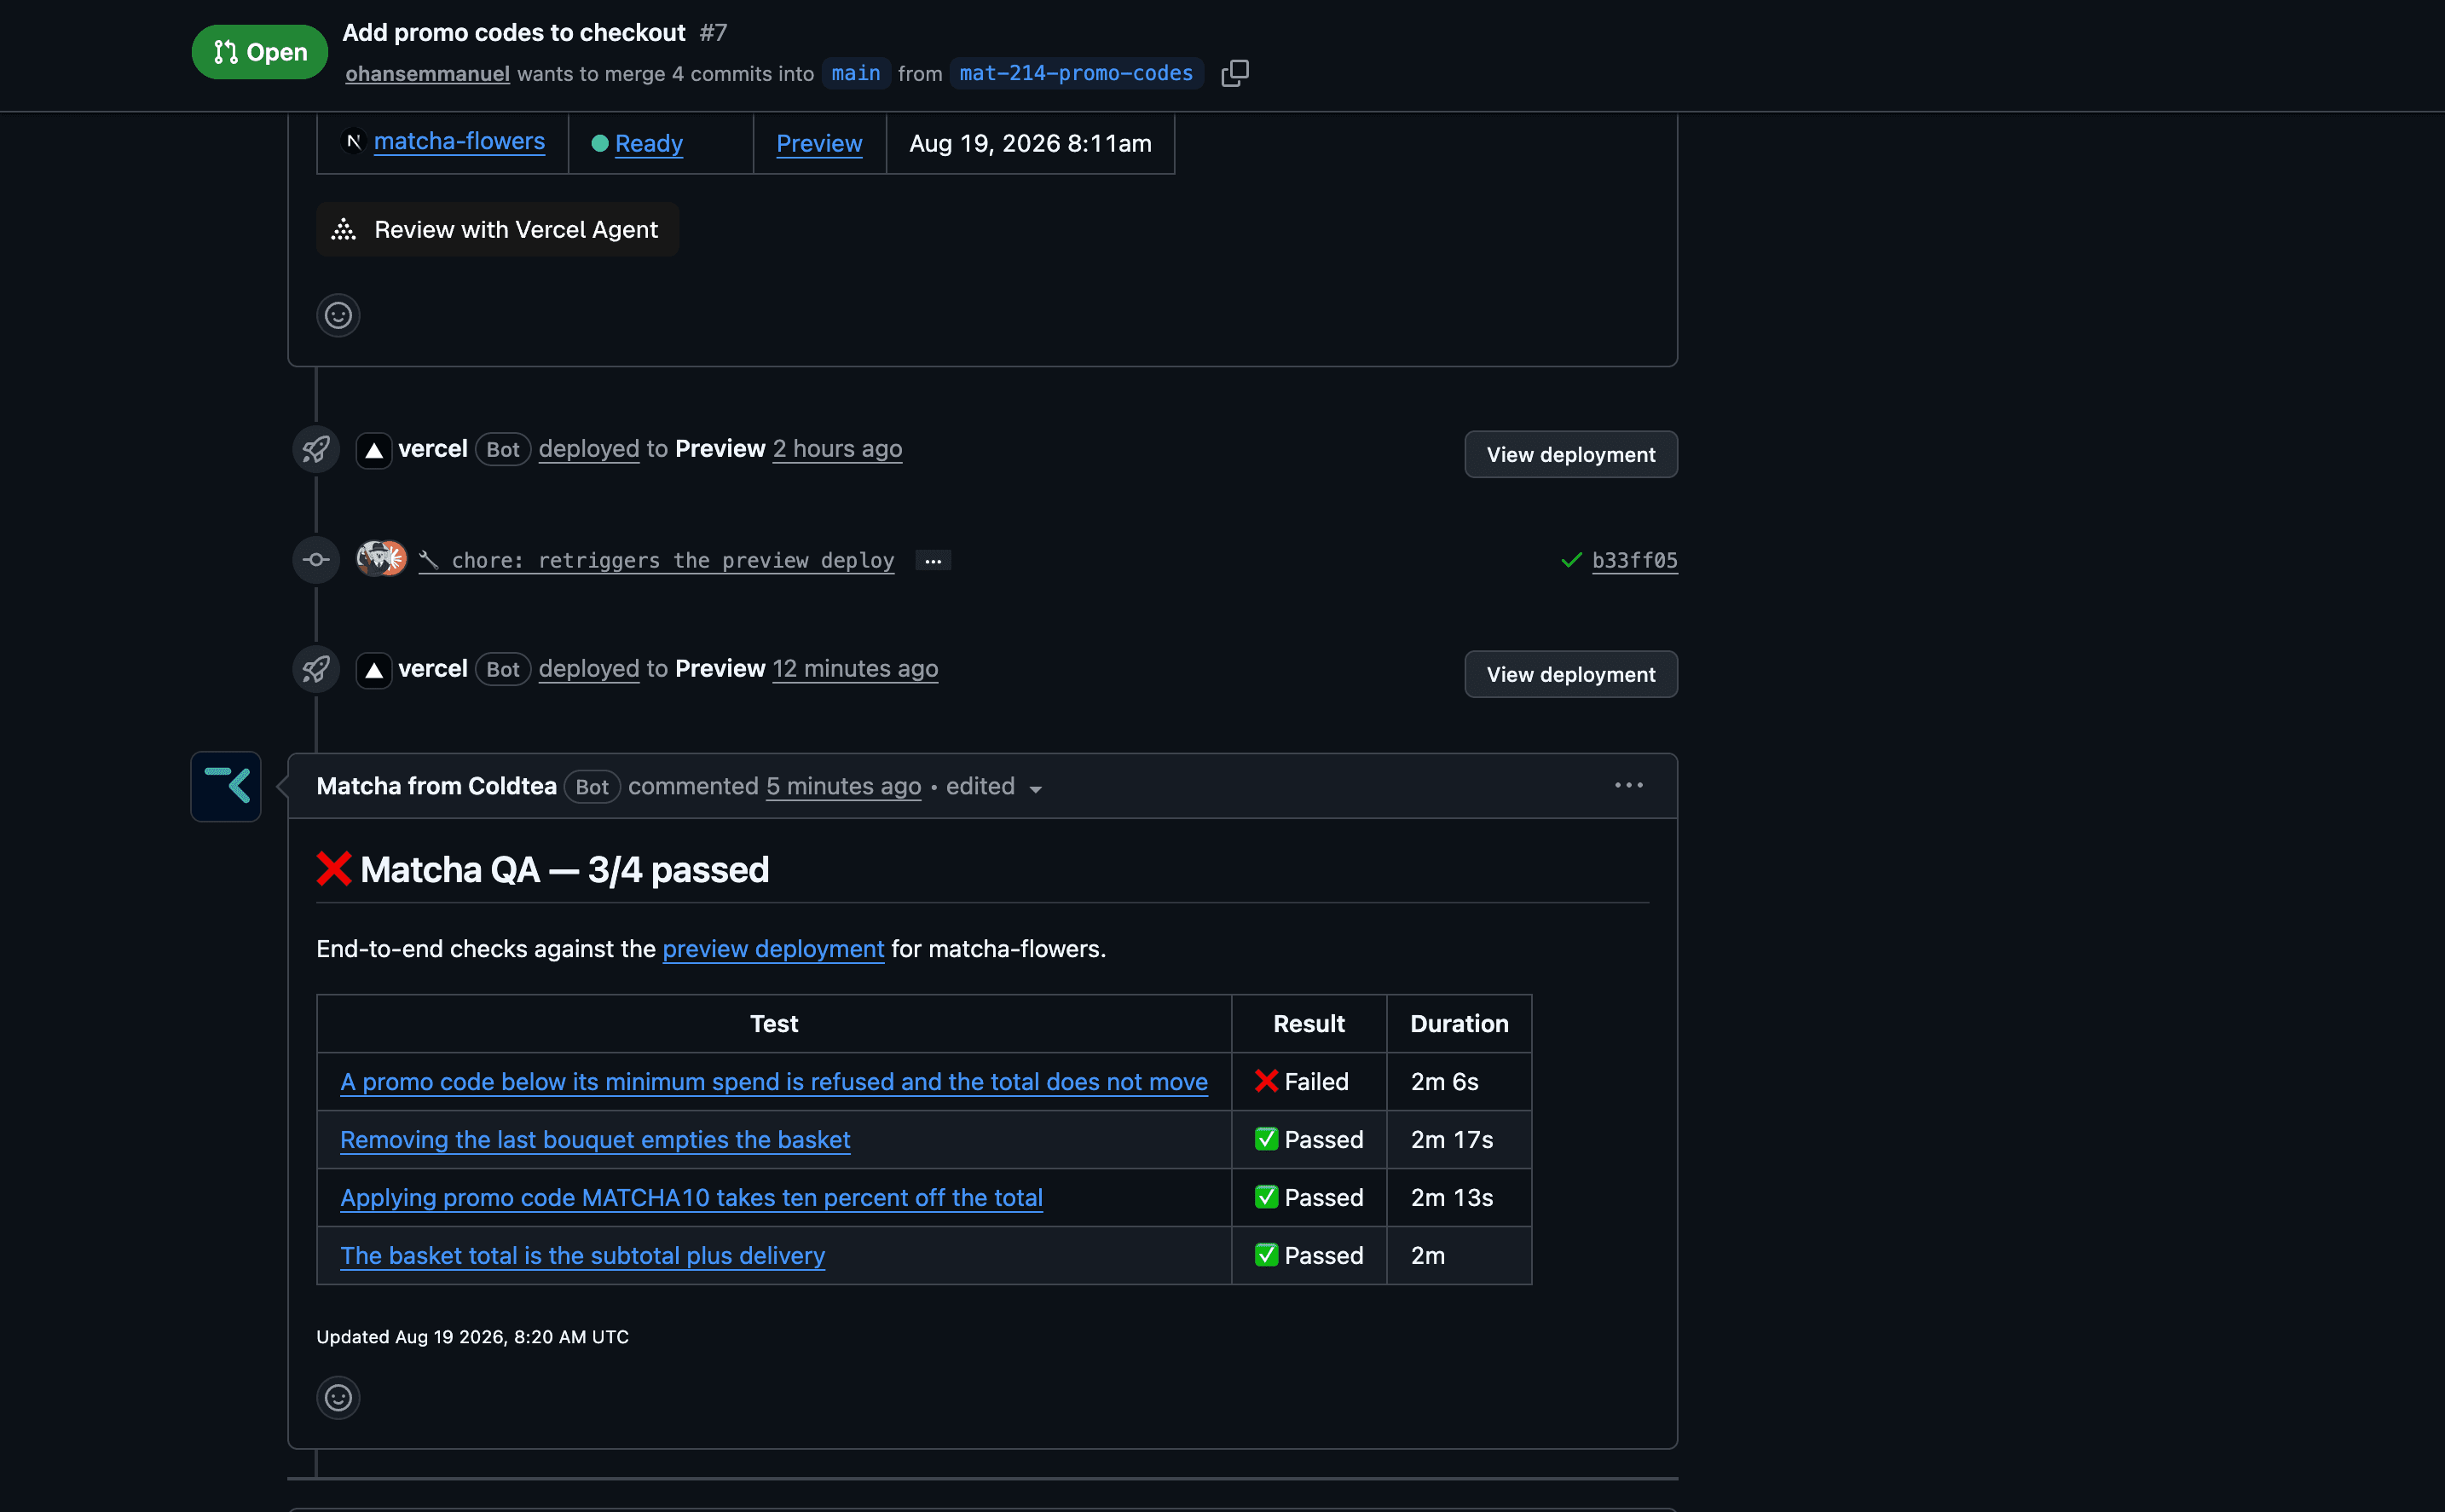
Task: Select the mat-214-promo-codes branch label
Action: click(x=1076, y=73)
